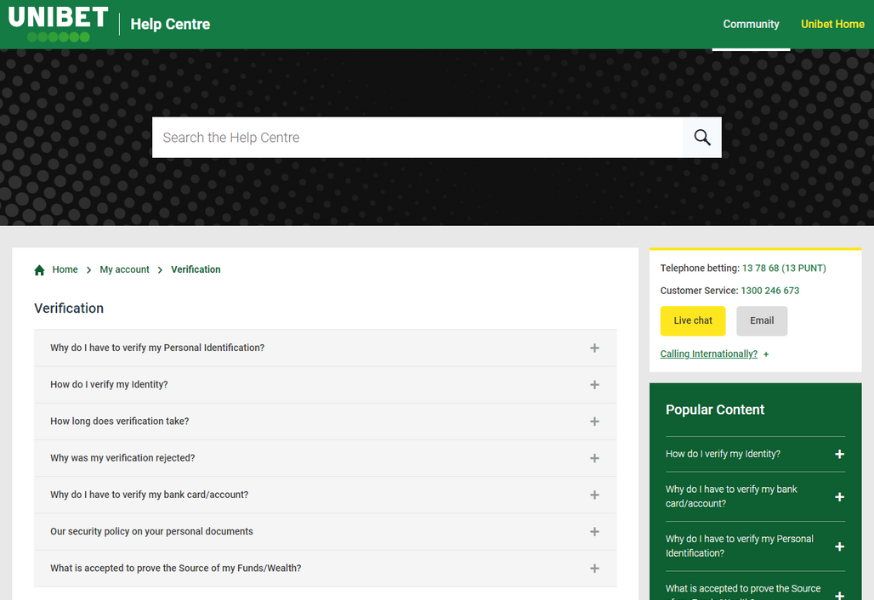This screenshot has height=600, width=874.
Task: Expand Popular Content 'How do I verify my Identity?'
Action: pos(755,454)
